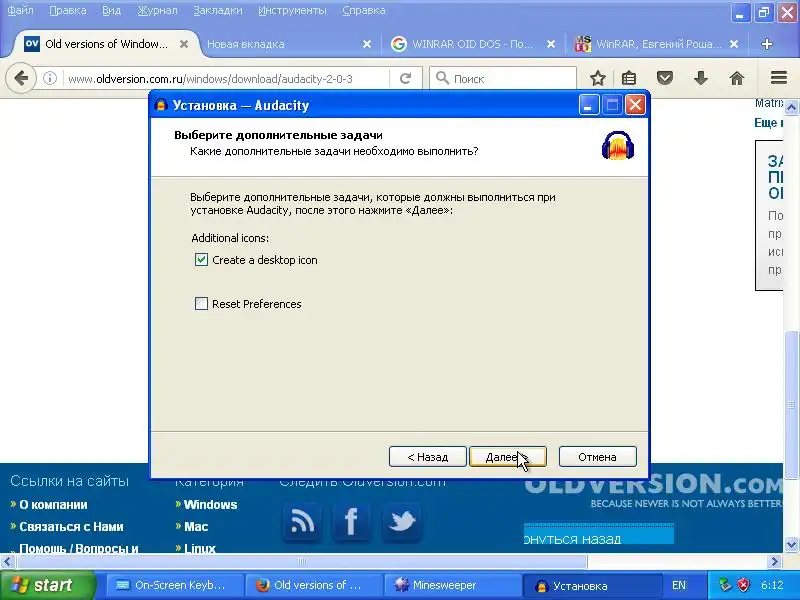
Task: Open the Linux category link
Action: [199, 548]
